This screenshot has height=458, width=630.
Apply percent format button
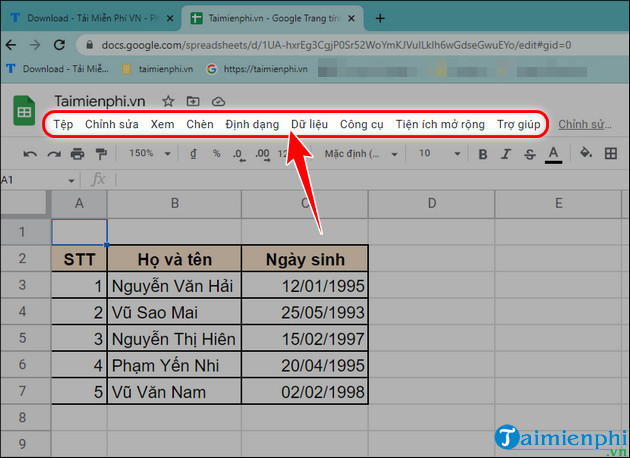[217, 153]
